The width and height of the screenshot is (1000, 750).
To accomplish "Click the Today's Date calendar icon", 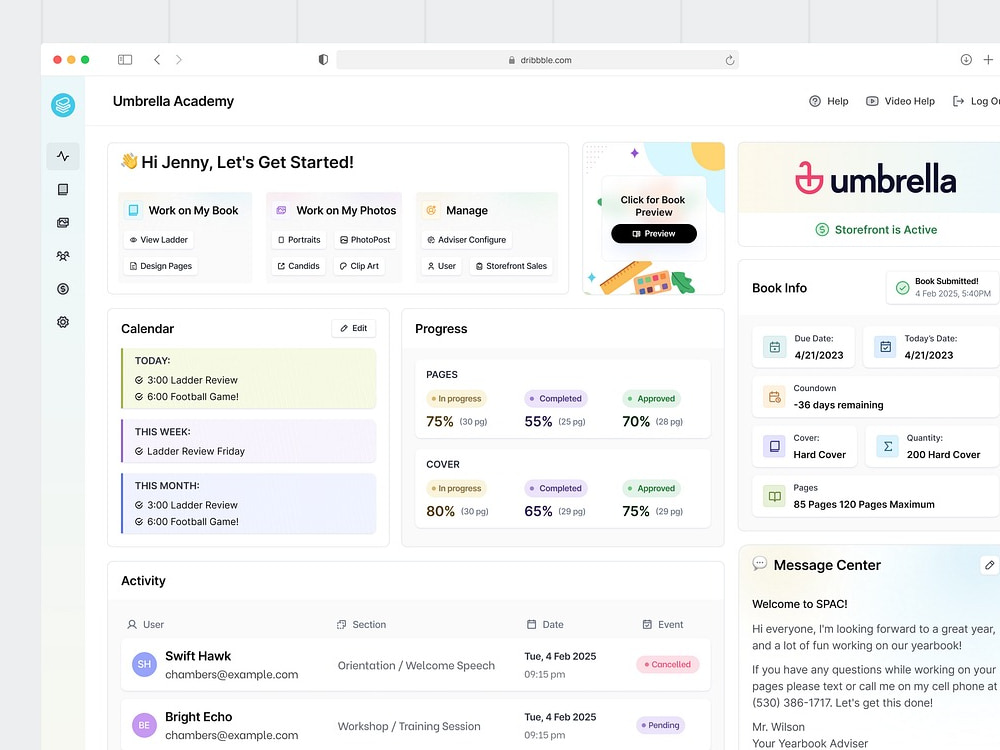I will coord(885,347).
